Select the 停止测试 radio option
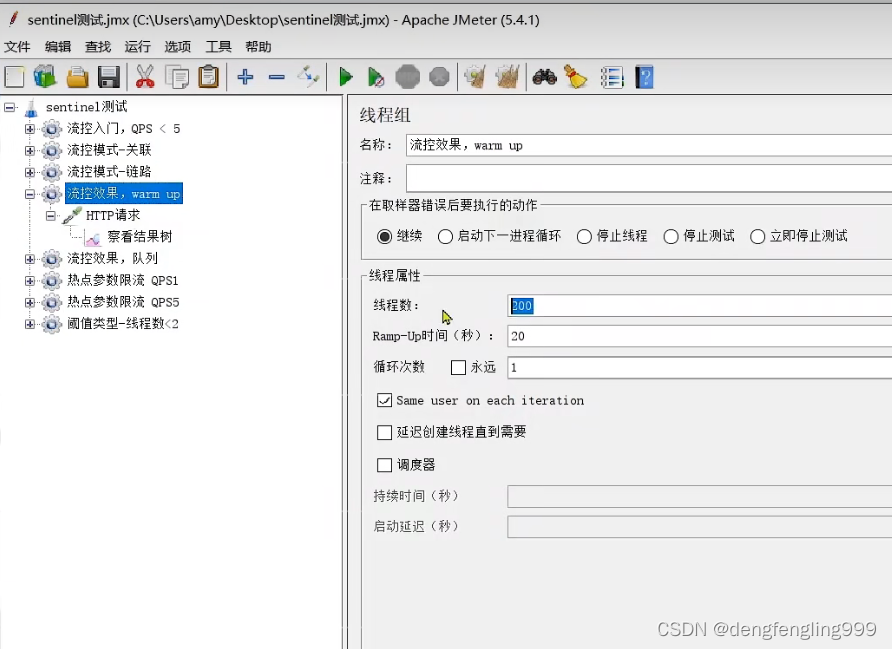892x649 pixels. (671, 236)
